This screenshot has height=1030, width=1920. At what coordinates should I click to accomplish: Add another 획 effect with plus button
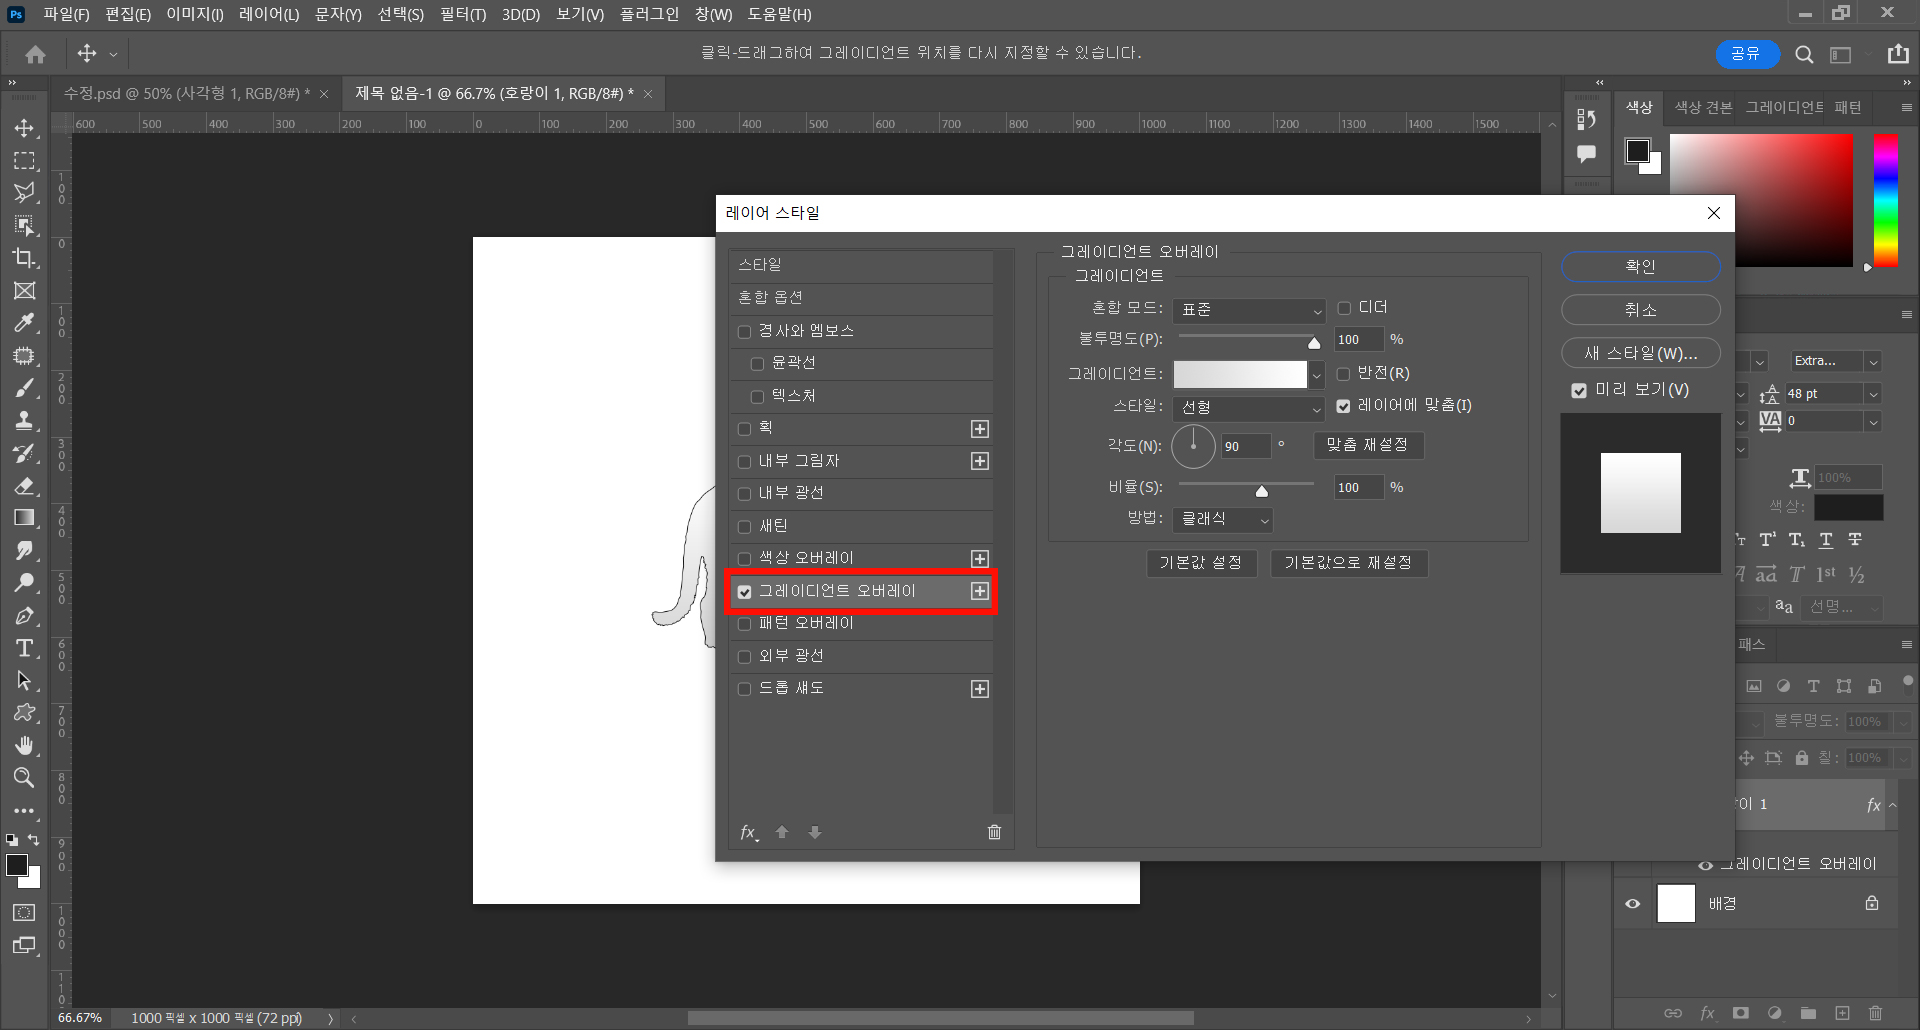pyautogui.click(x=980, y=428)
